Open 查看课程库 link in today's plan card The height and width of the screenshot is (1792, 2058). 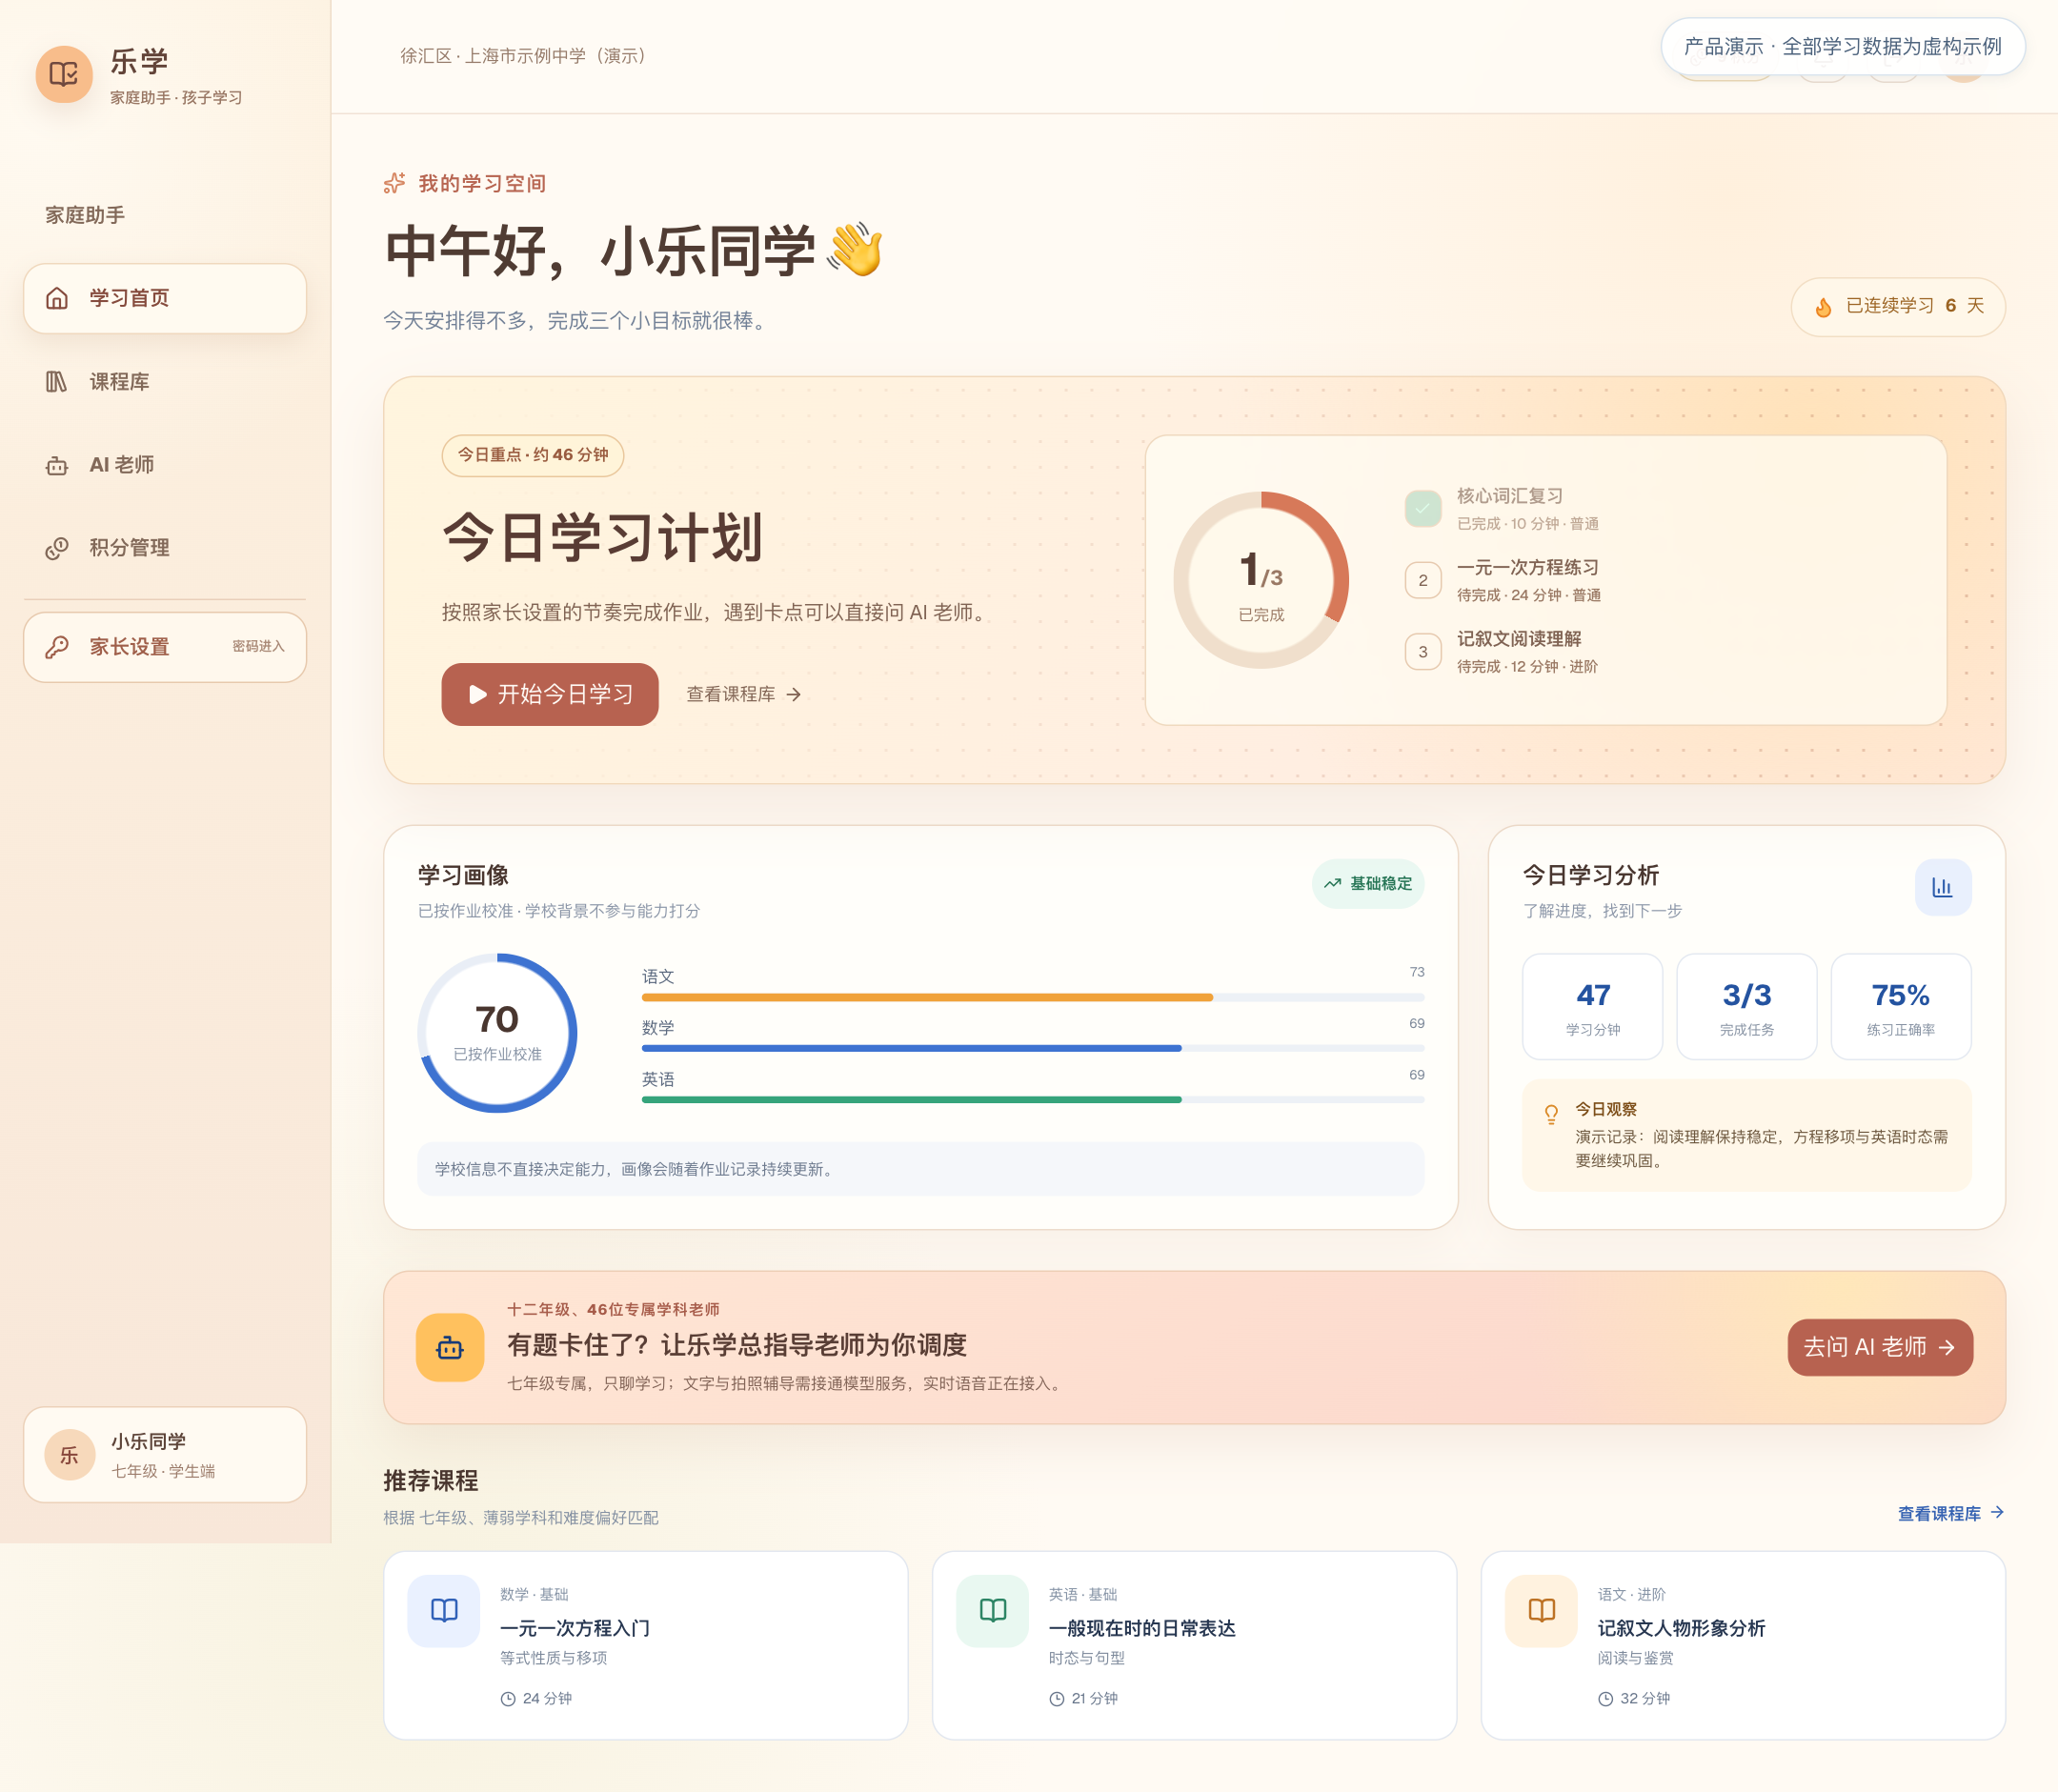click(744, 694)
